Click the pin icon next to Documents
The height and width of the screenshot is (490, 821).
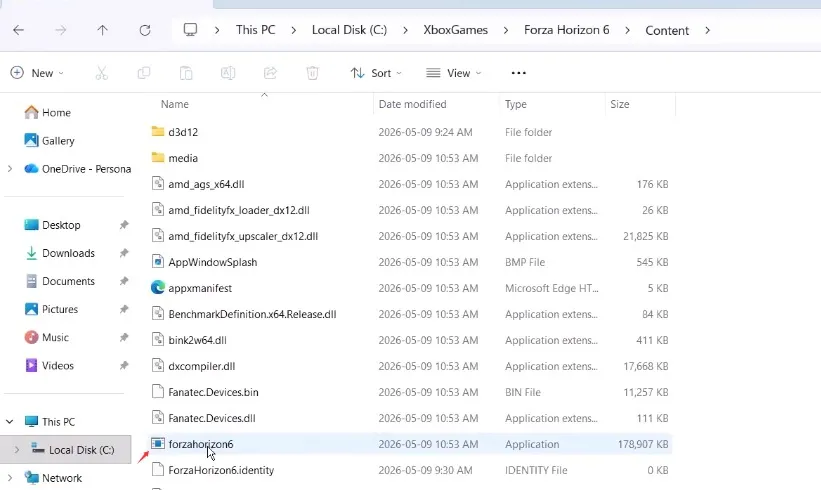tap(124, 281)
